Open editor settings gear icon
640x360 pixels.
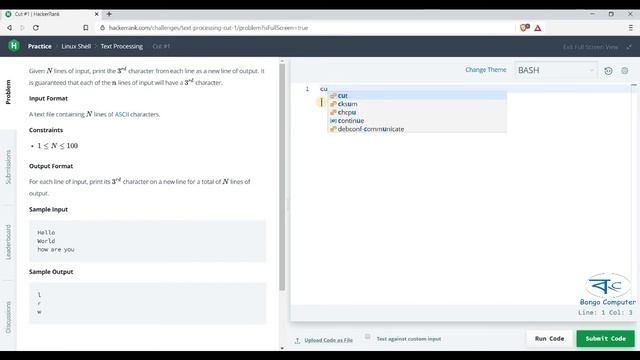tap(624, 71)
